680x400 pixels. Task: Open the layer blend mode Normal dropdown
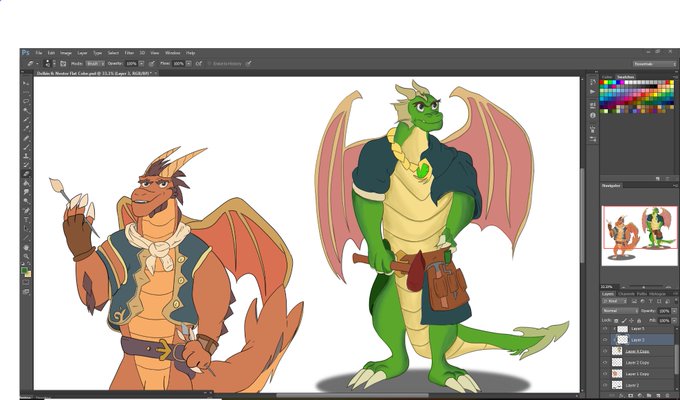(620, 311)
